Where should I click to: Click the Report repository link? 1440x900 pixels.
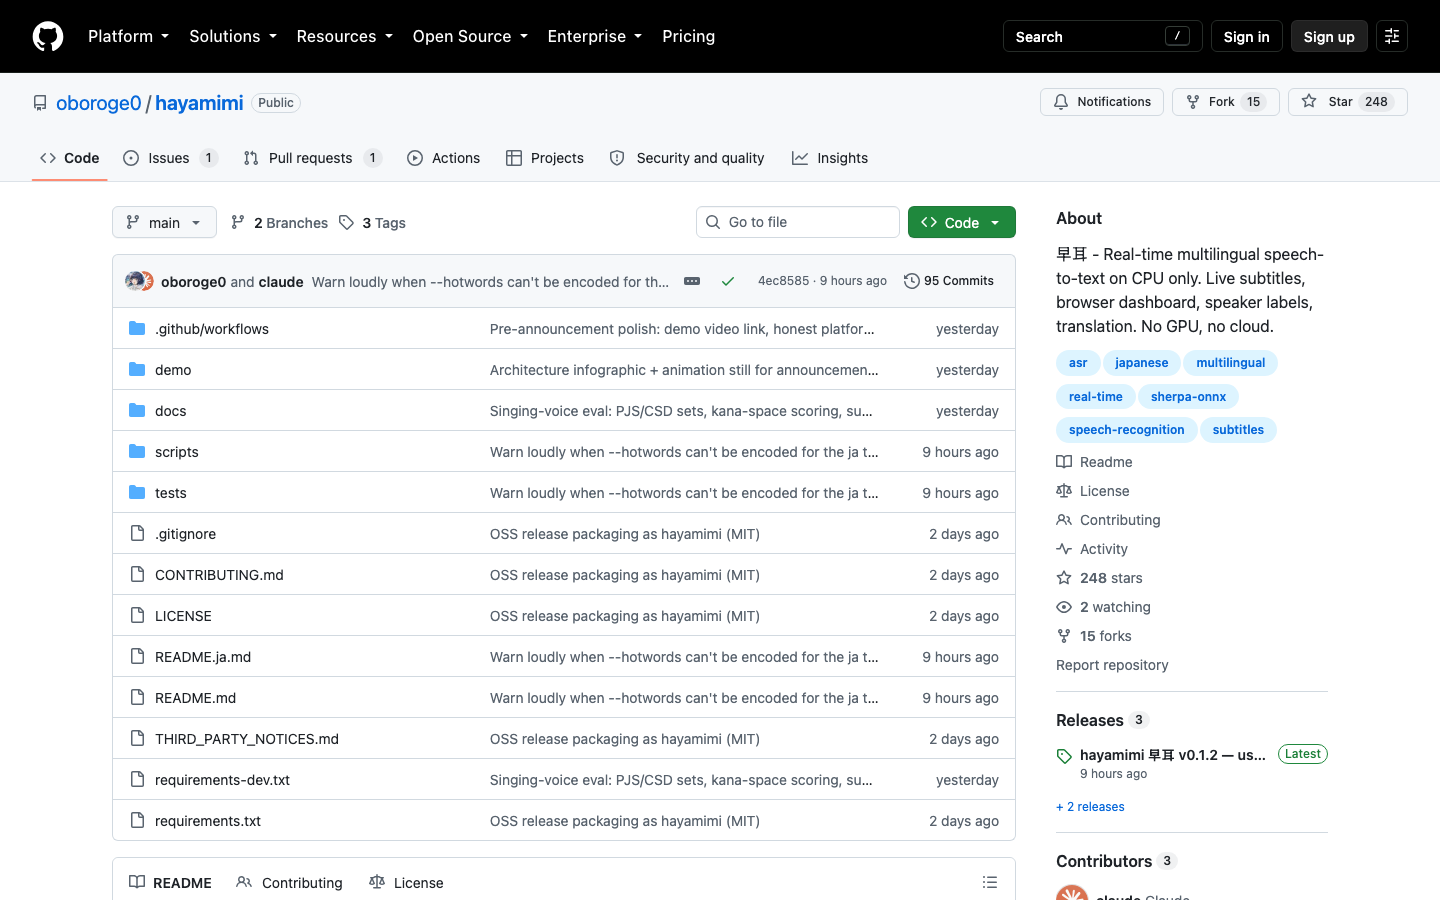pyautogui.click(x=1112, y=664)
